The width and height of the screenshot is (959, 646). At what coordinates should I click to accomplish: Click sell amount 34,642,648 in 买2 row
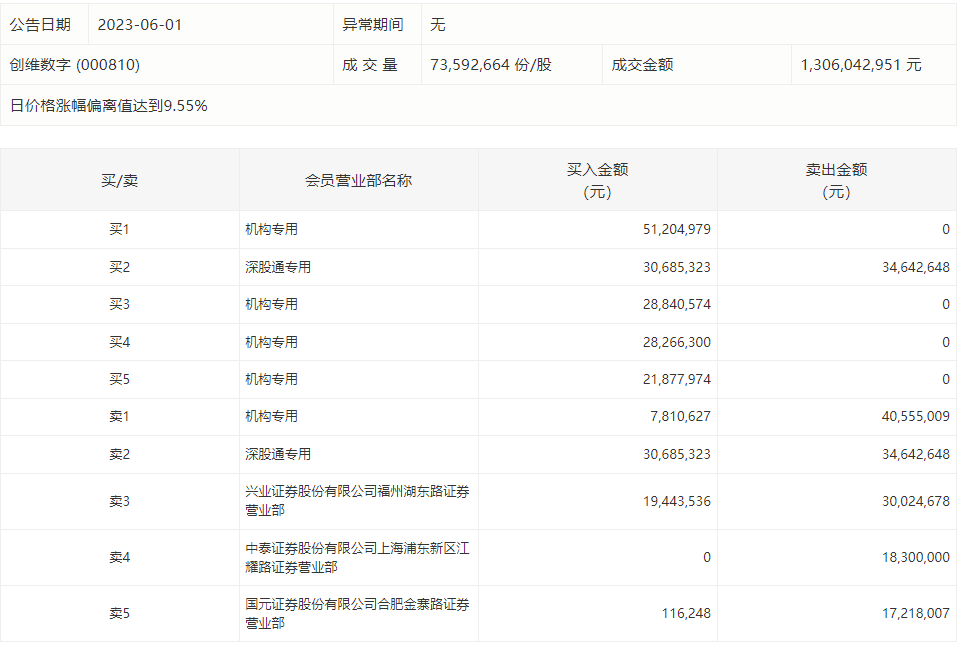(916, 267)
